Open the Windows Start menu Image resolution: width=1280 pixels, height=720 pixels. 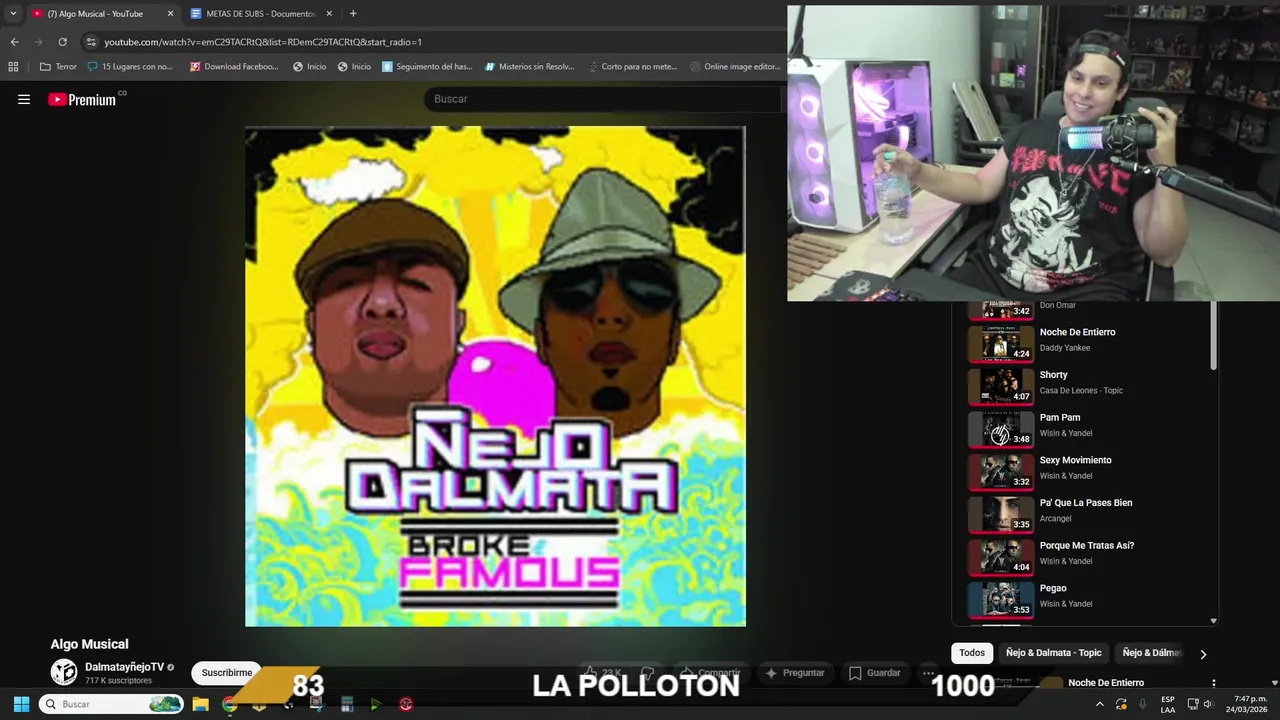coord(21,704)
